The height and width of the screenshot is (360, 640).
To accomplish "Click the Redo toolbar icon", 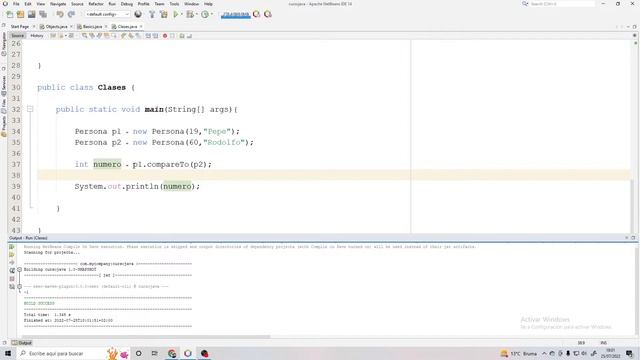I will pos(71,14).
